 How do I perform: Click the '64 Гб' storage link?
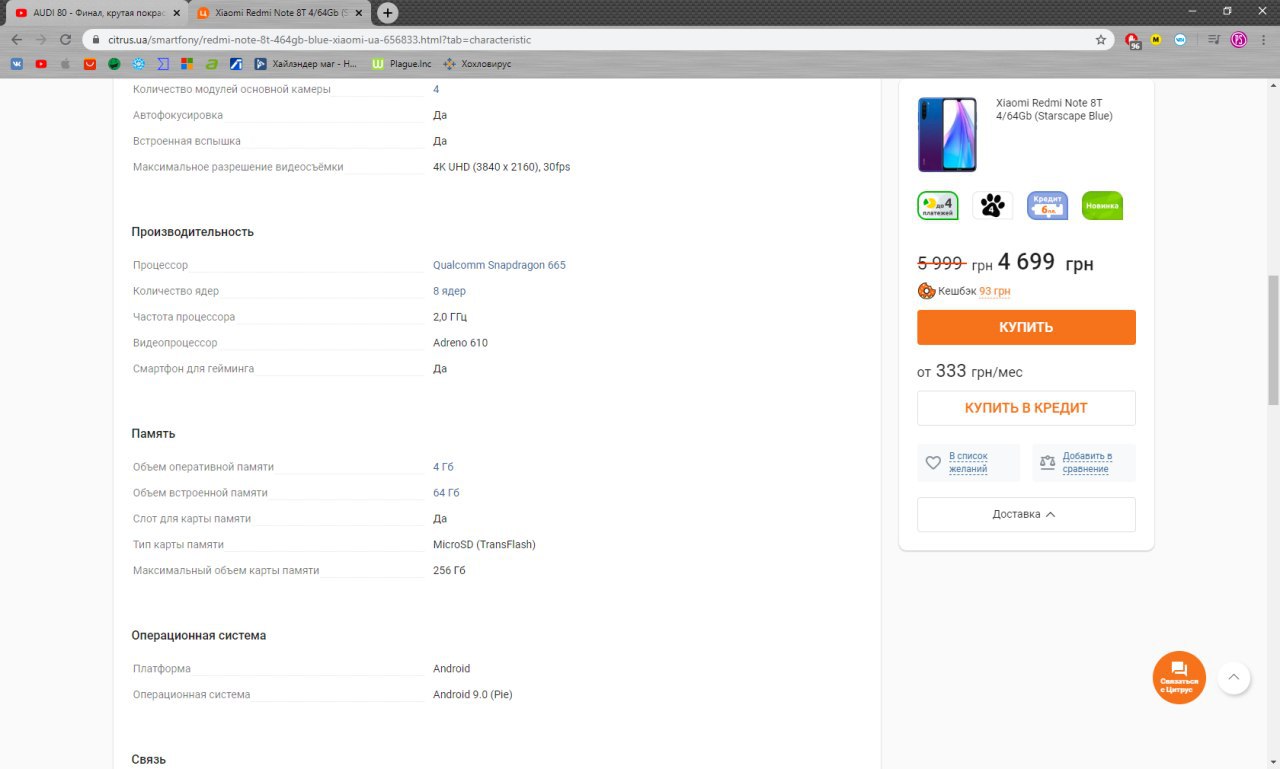pyautogui.click(x=446, y=493)
